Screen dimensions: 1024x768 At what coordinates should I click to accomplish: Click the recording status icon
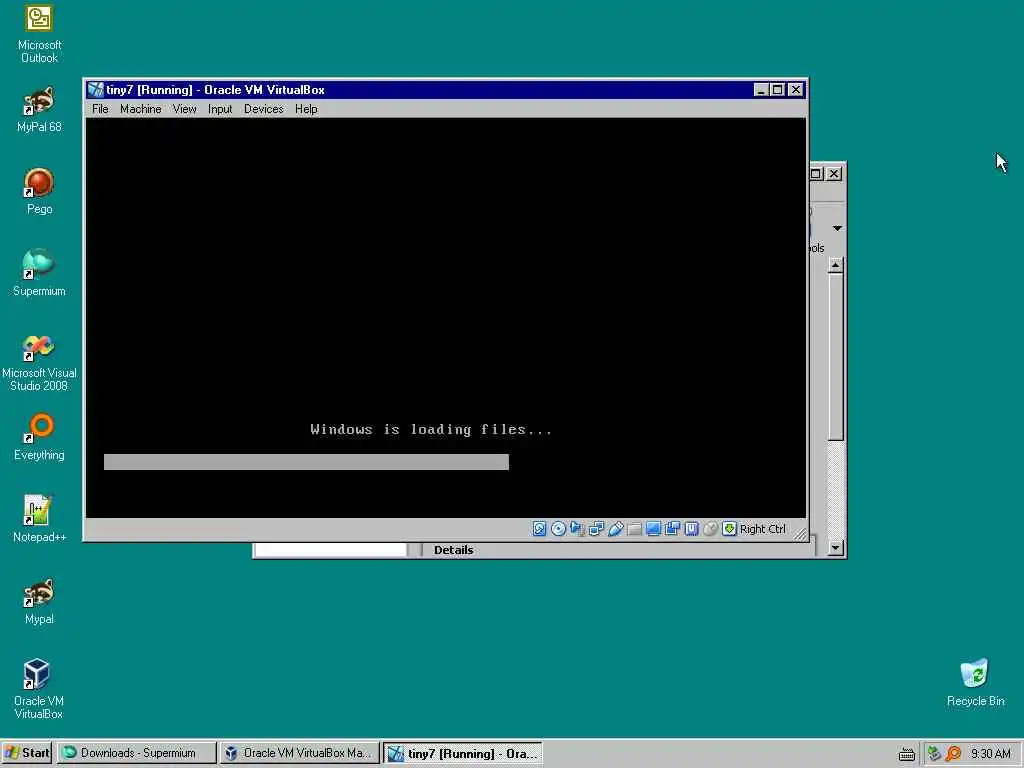[672, 529]
